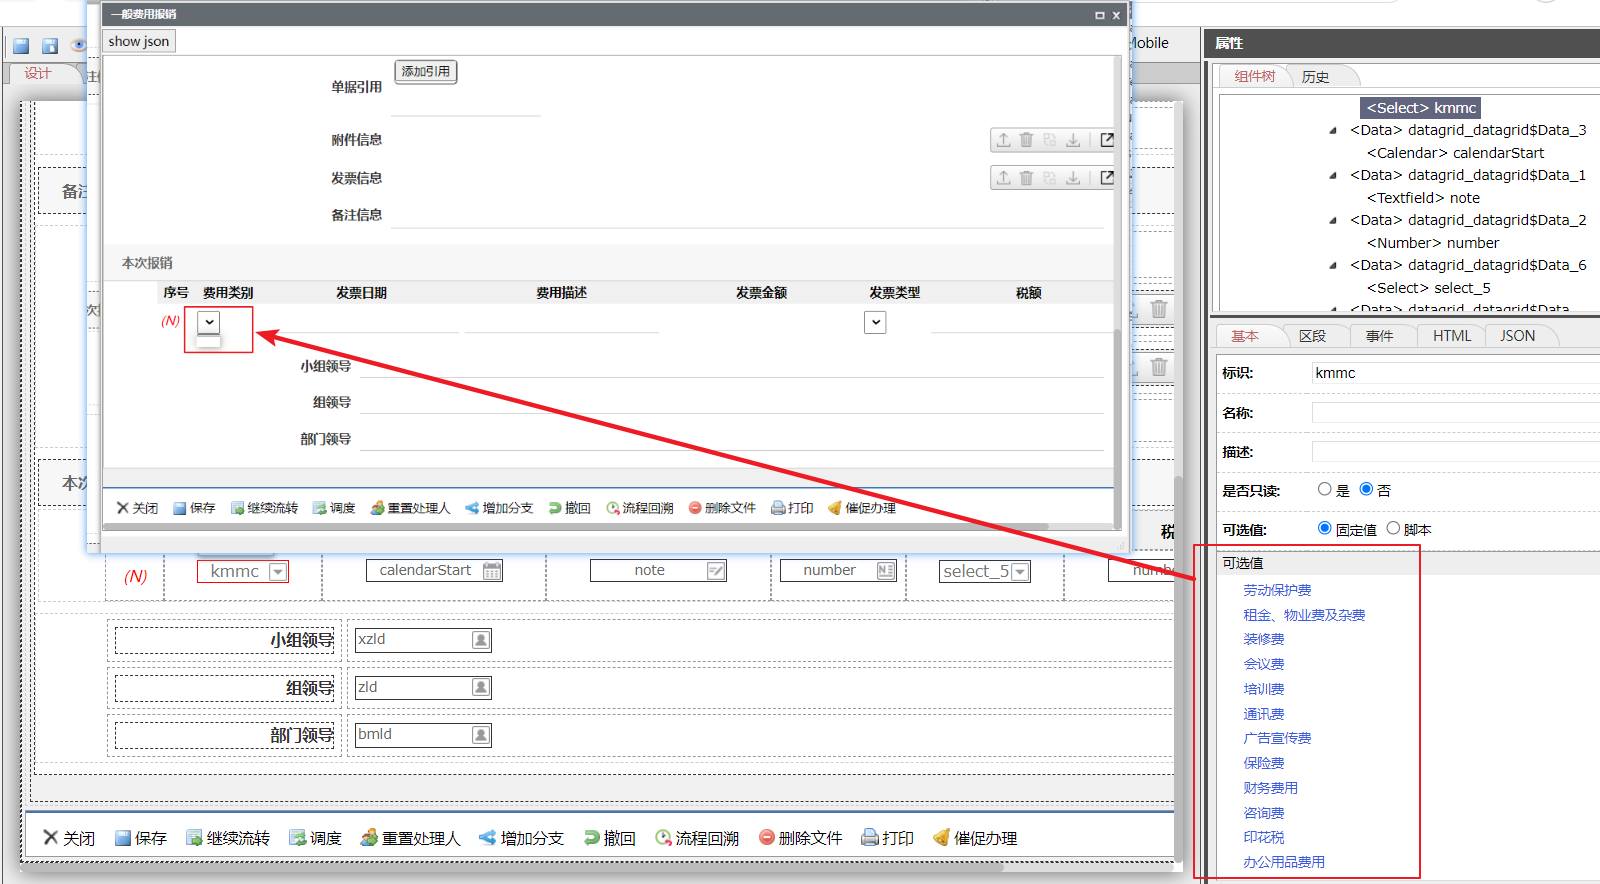Click the save-as floppy icon with page
Viewport: 1600px width, 884px height.
[x=50, y=46]
